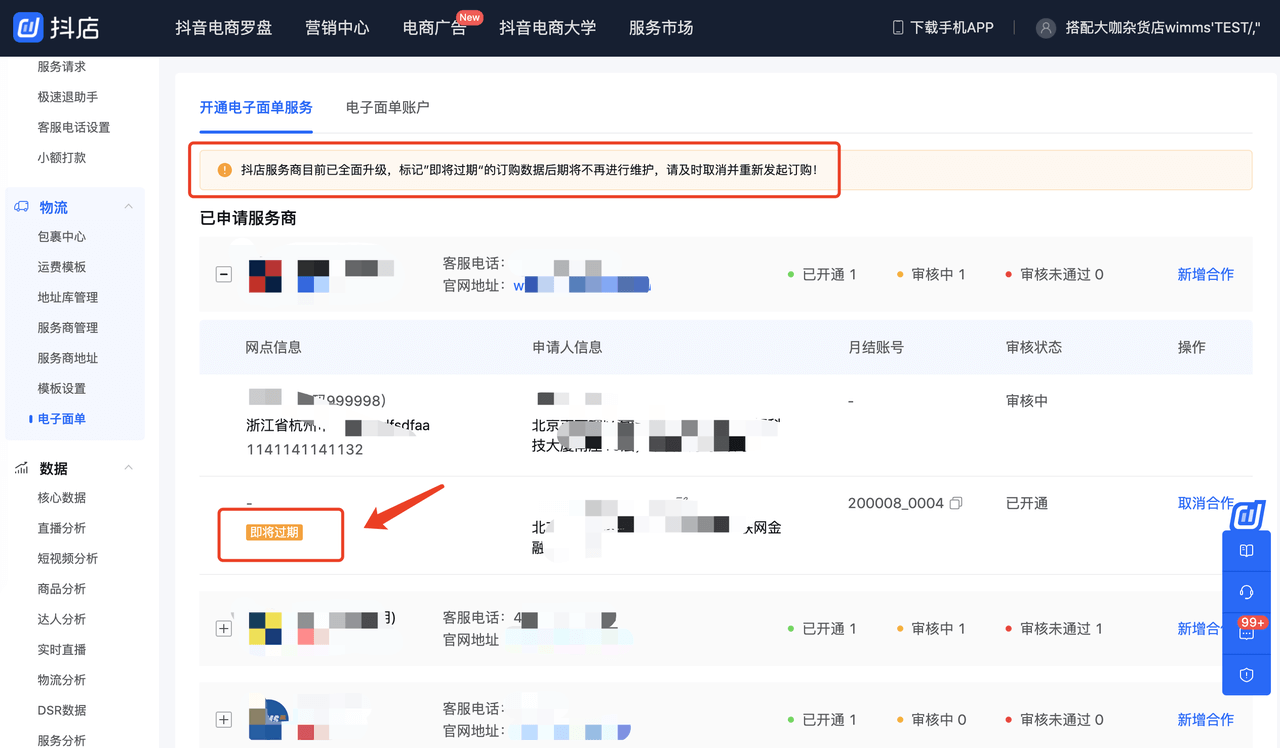Click the 审核状态 column header

point(1034,347)
